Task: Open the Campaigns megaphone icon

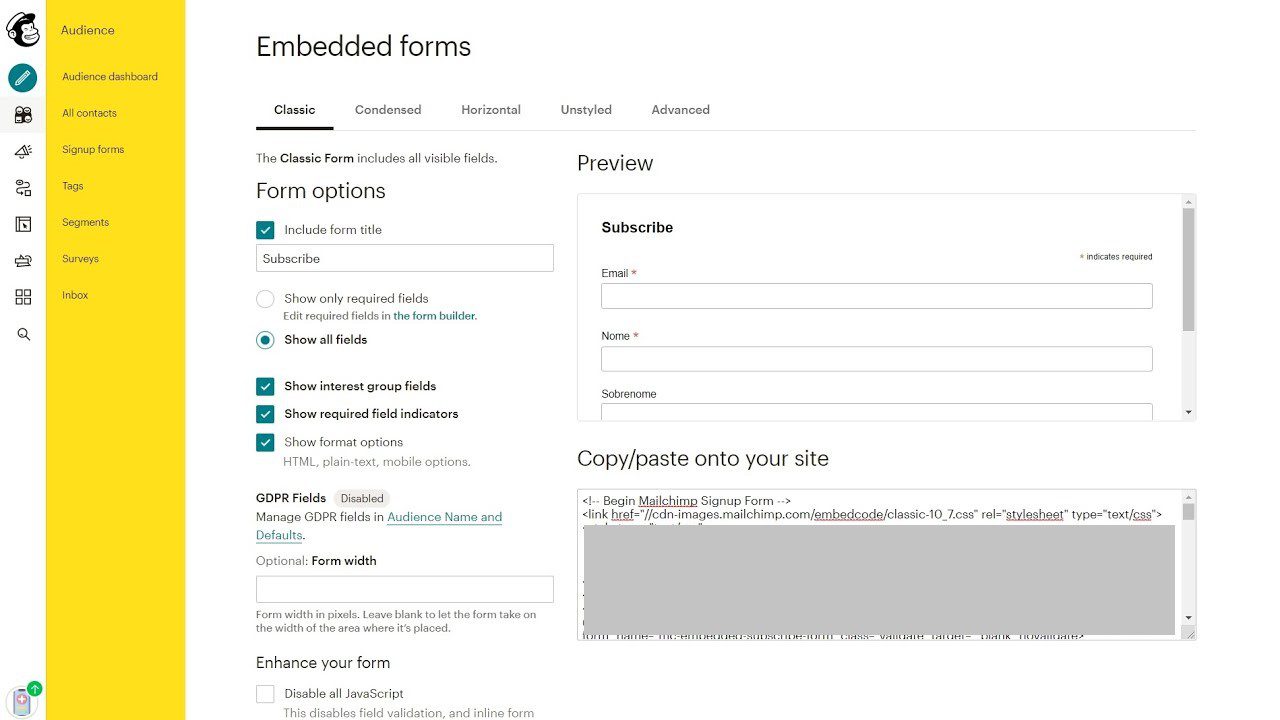Action: (22, 151)
